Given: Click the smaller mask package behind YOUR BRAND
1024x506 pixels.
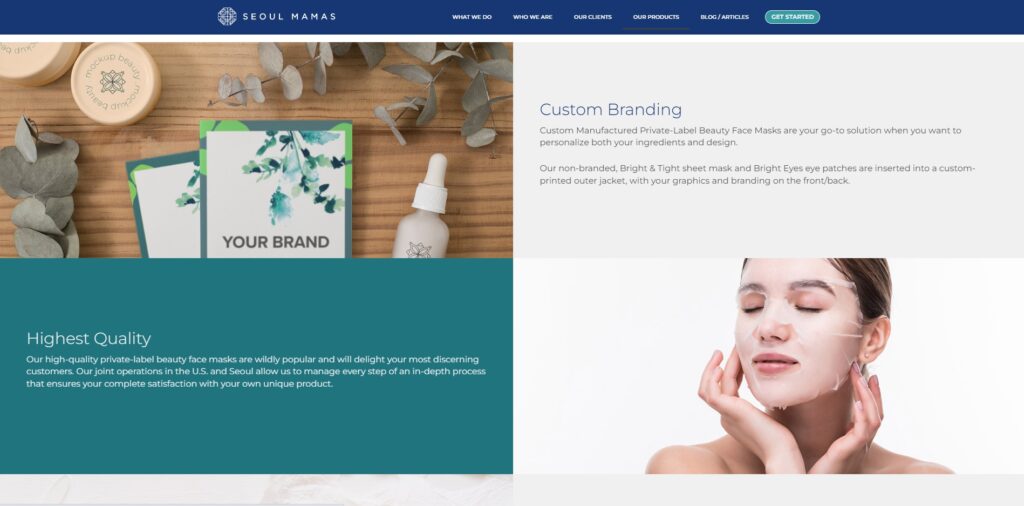Looking at the screenshot, I should (163, 206).
